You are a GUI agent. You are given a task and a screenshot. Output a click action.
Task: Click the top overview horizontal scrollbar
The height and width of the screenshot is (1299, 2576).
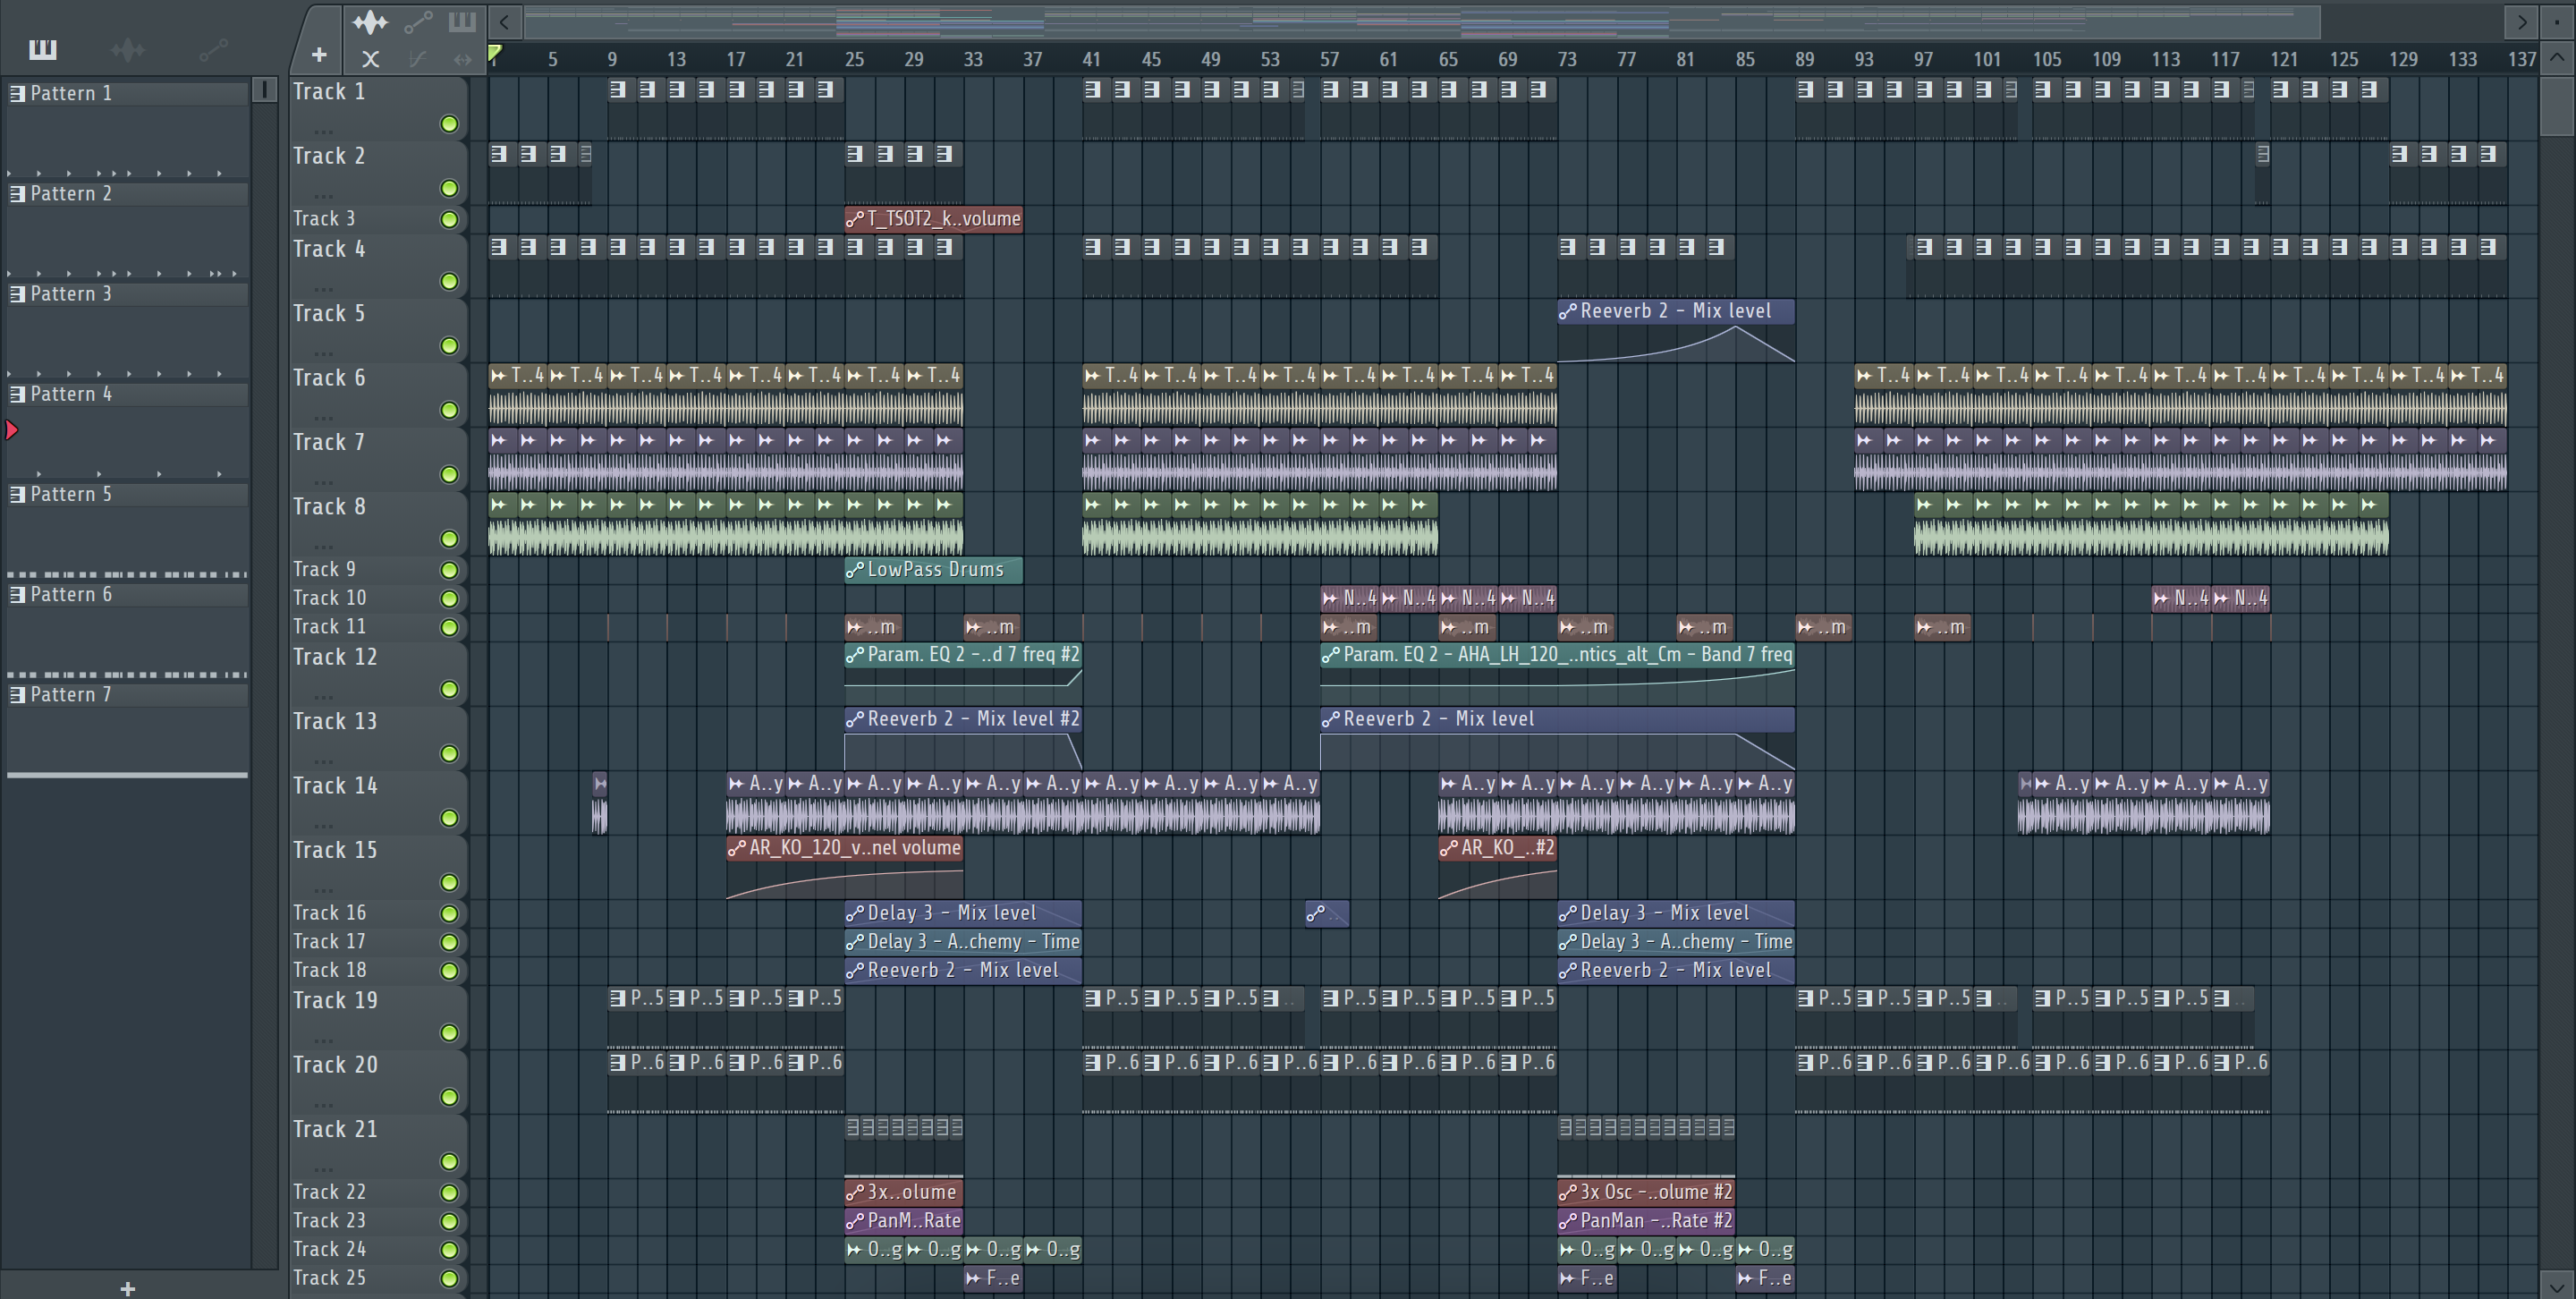click(x=1422, y=21)
